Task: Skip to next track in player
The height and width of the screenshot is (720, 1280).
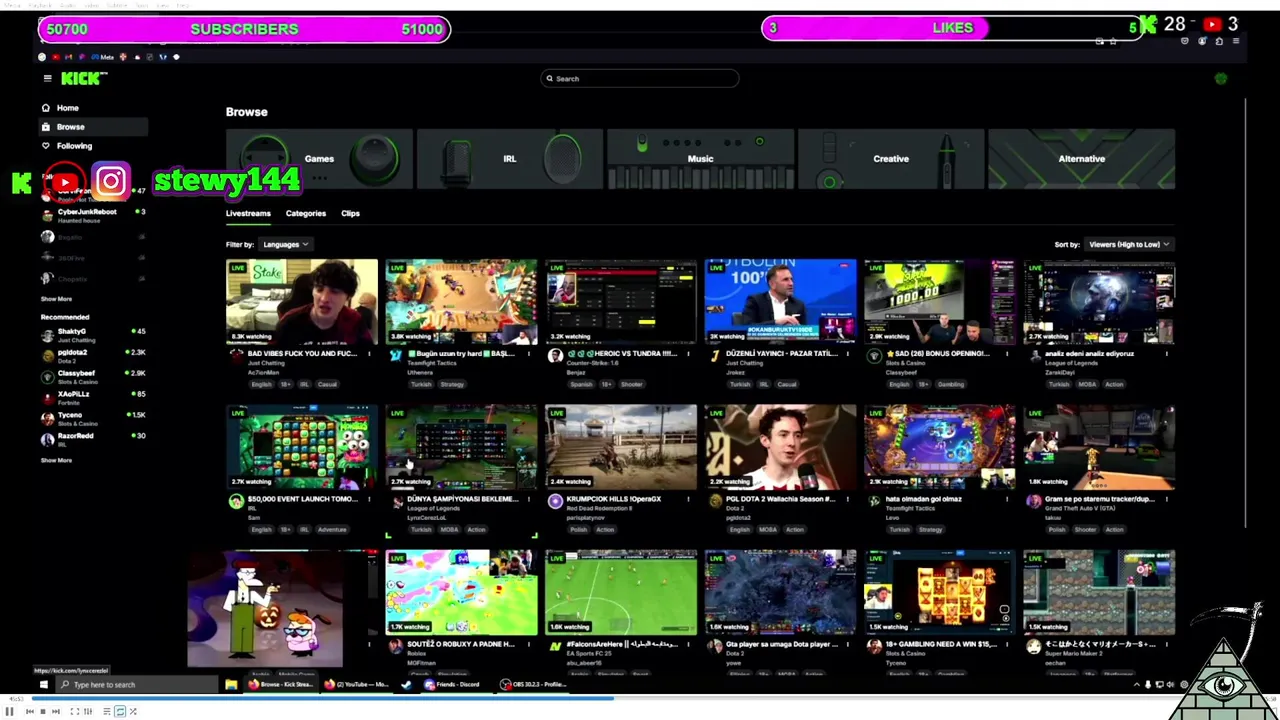Action: (55, 711)
